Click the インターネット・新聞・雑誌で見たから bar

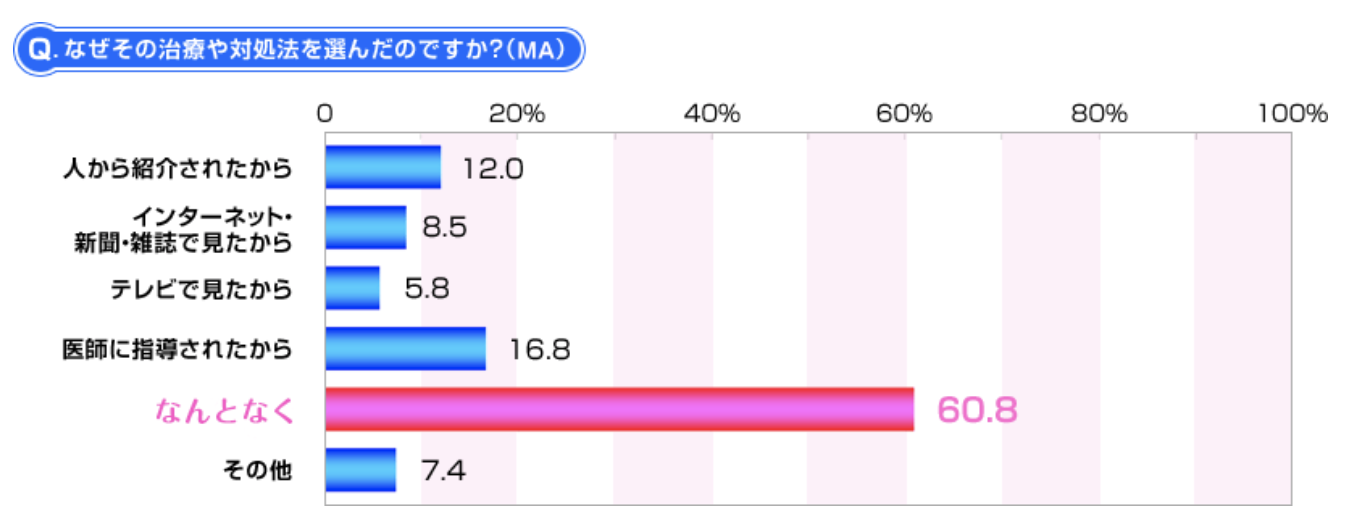click(365, 227)
